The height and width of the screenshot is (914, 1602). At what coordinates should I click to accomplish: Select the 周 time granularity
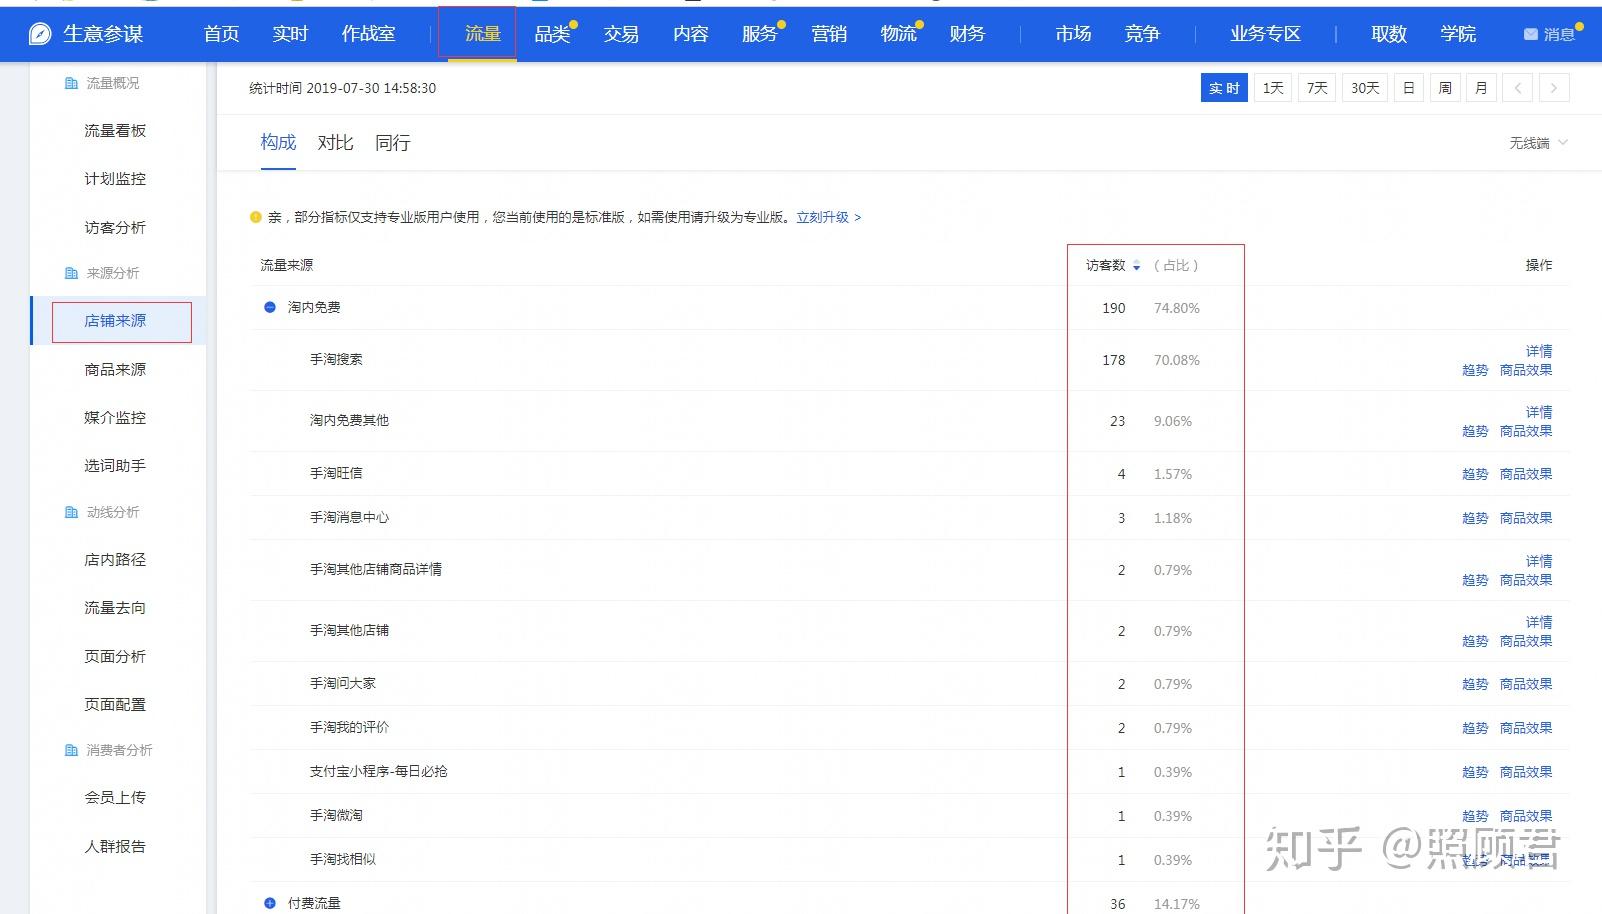point(1445,88)
